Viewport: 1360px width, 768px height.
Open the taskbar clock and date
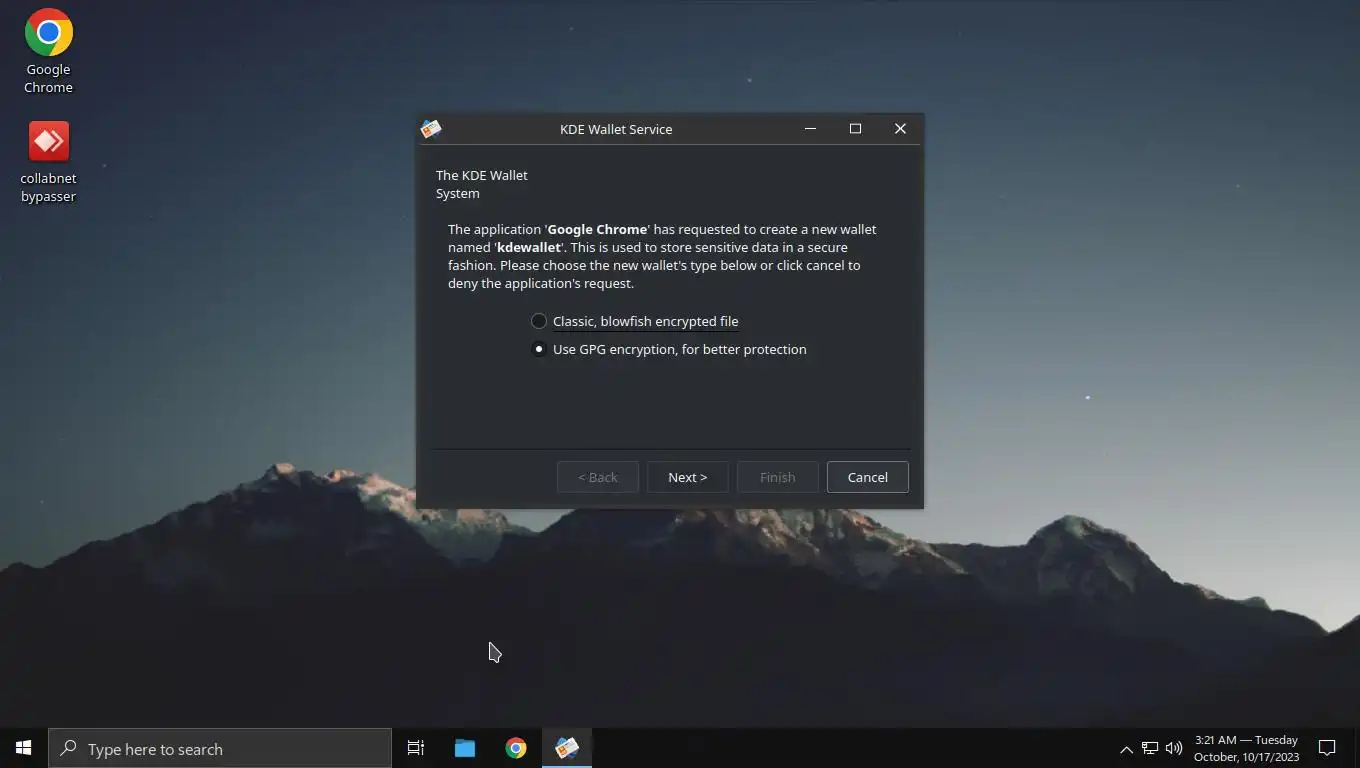point(1247,748)
